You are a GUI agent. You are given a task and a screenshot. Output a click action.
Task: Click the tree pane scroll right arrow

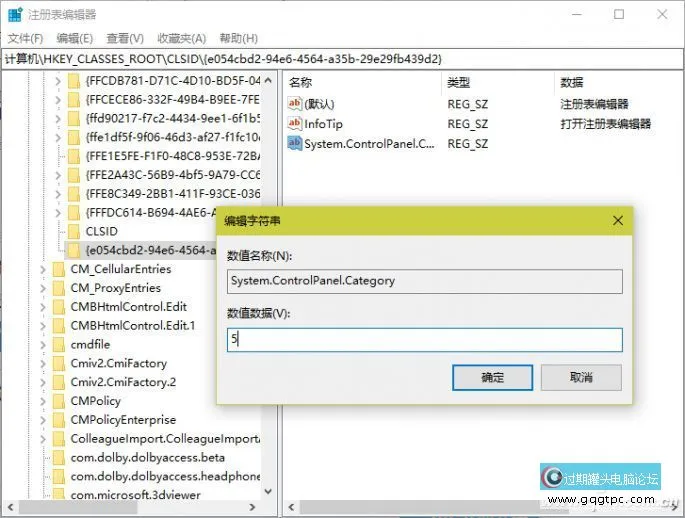click(252, 507)
